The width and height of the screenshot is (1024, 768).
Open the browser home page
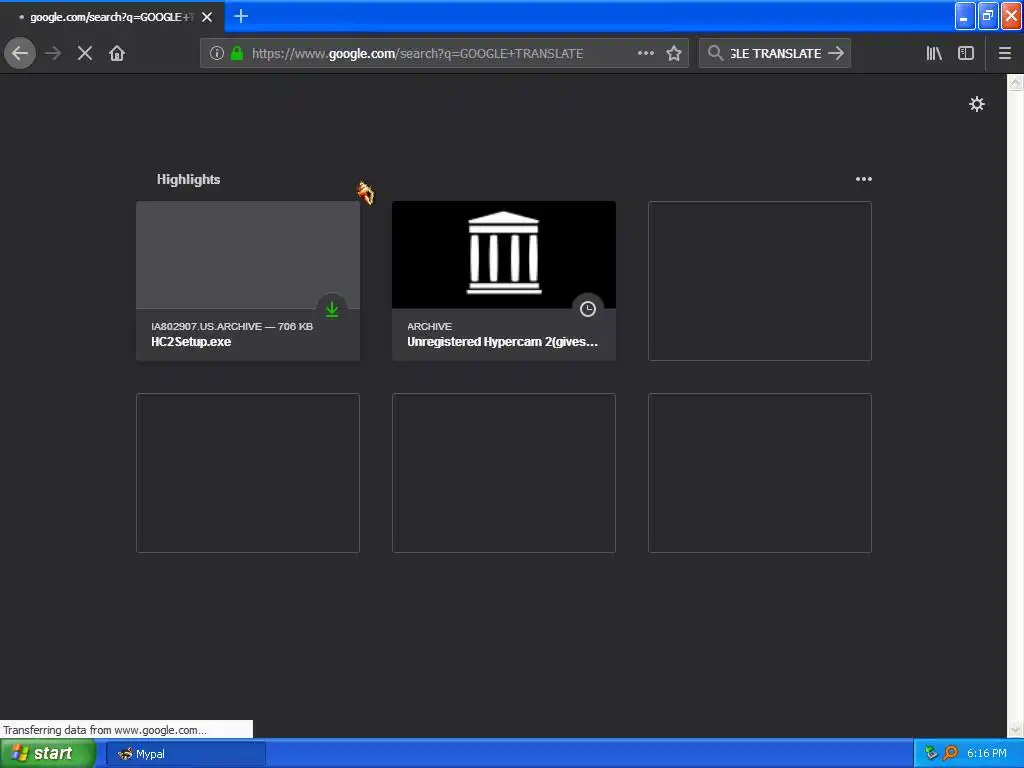117,54
